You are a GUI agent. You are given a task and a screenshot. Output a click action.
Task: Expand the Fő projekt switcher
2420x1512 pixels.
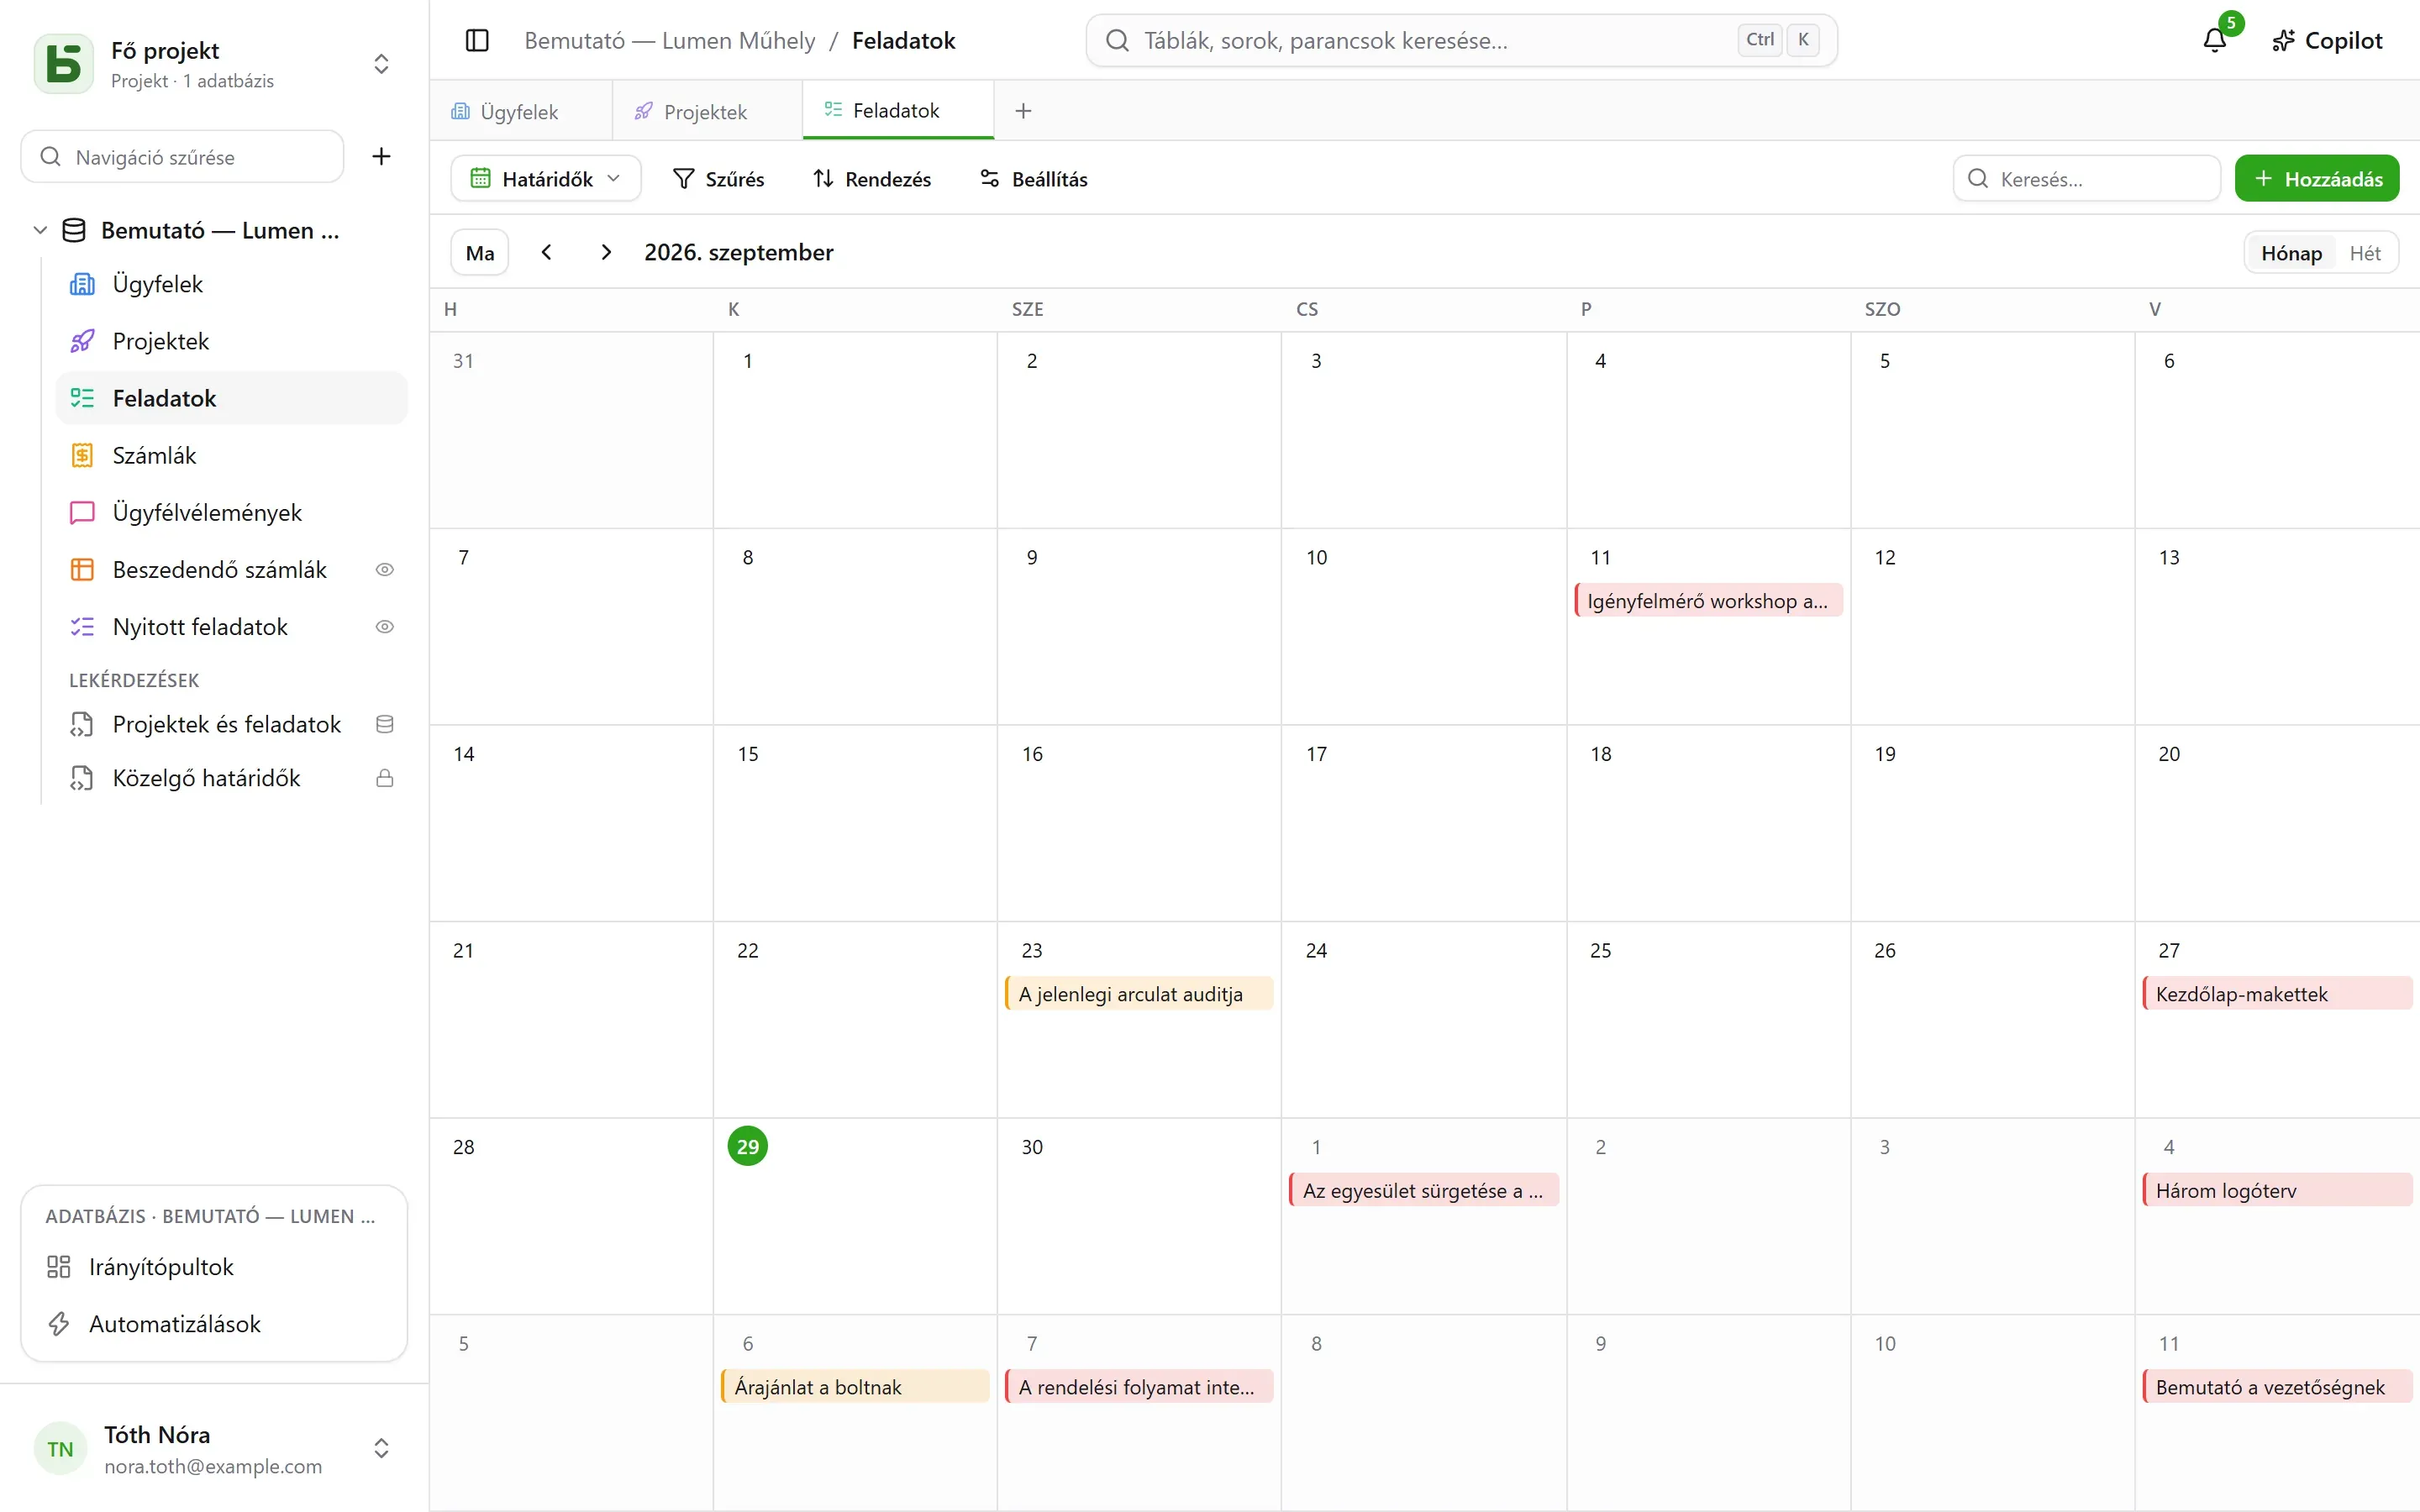pos(381,64)
